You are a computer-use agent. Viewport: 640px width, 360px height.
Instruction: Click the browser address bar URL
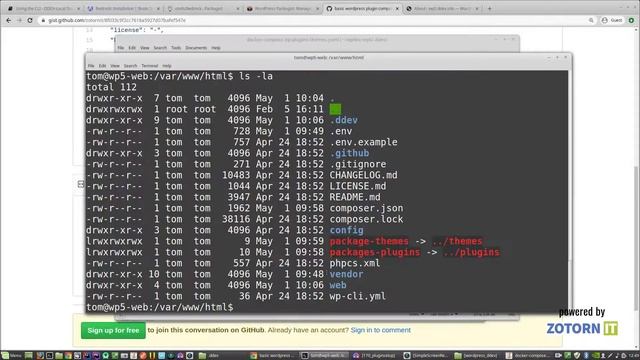pyautogui.click(x=117, y=20)
